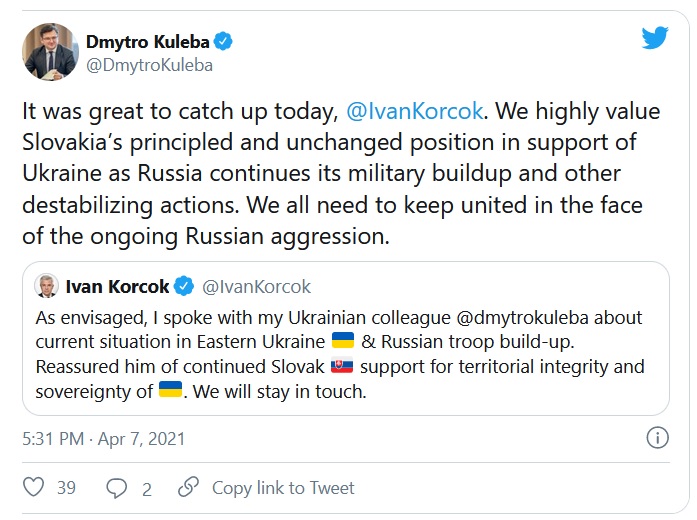The height and width of the screenshot is (520, 697).
Task: Click the reply count 2
Action: coord(147,488)
